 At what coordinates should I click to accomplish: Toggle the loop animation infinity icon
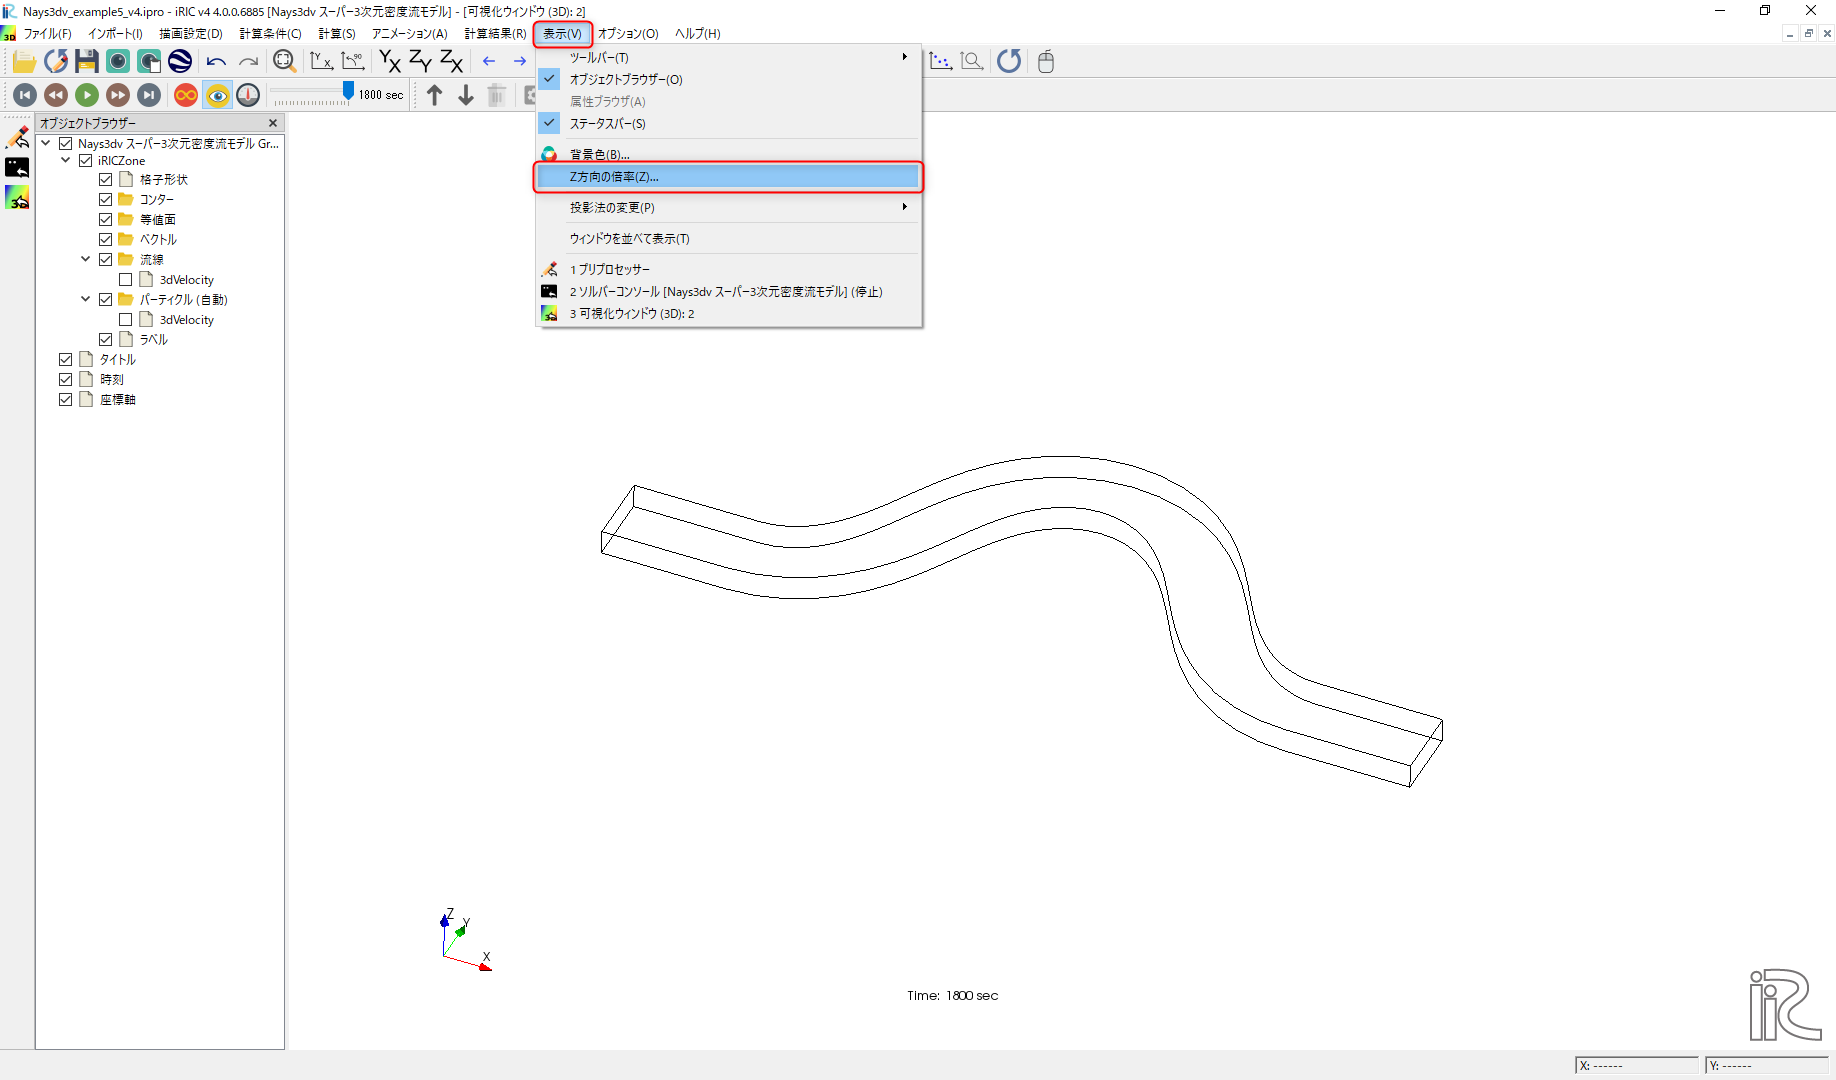tap(186, 95)
